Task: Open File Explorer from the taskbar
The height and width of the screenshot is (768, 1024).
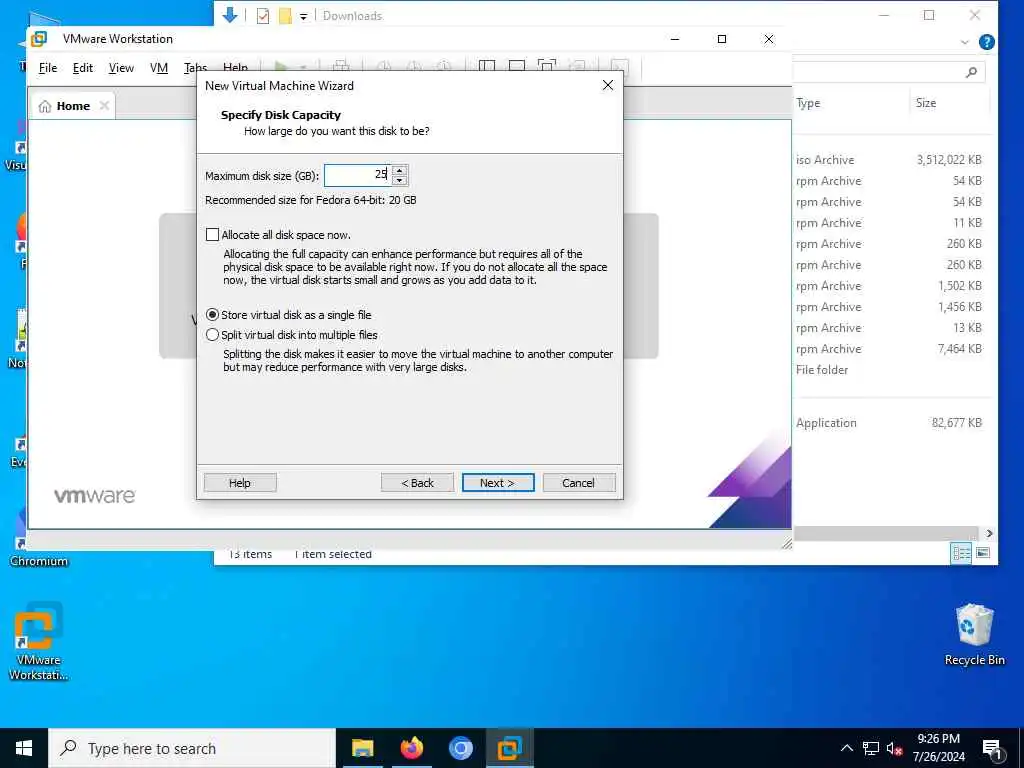Action: [362, 748]
